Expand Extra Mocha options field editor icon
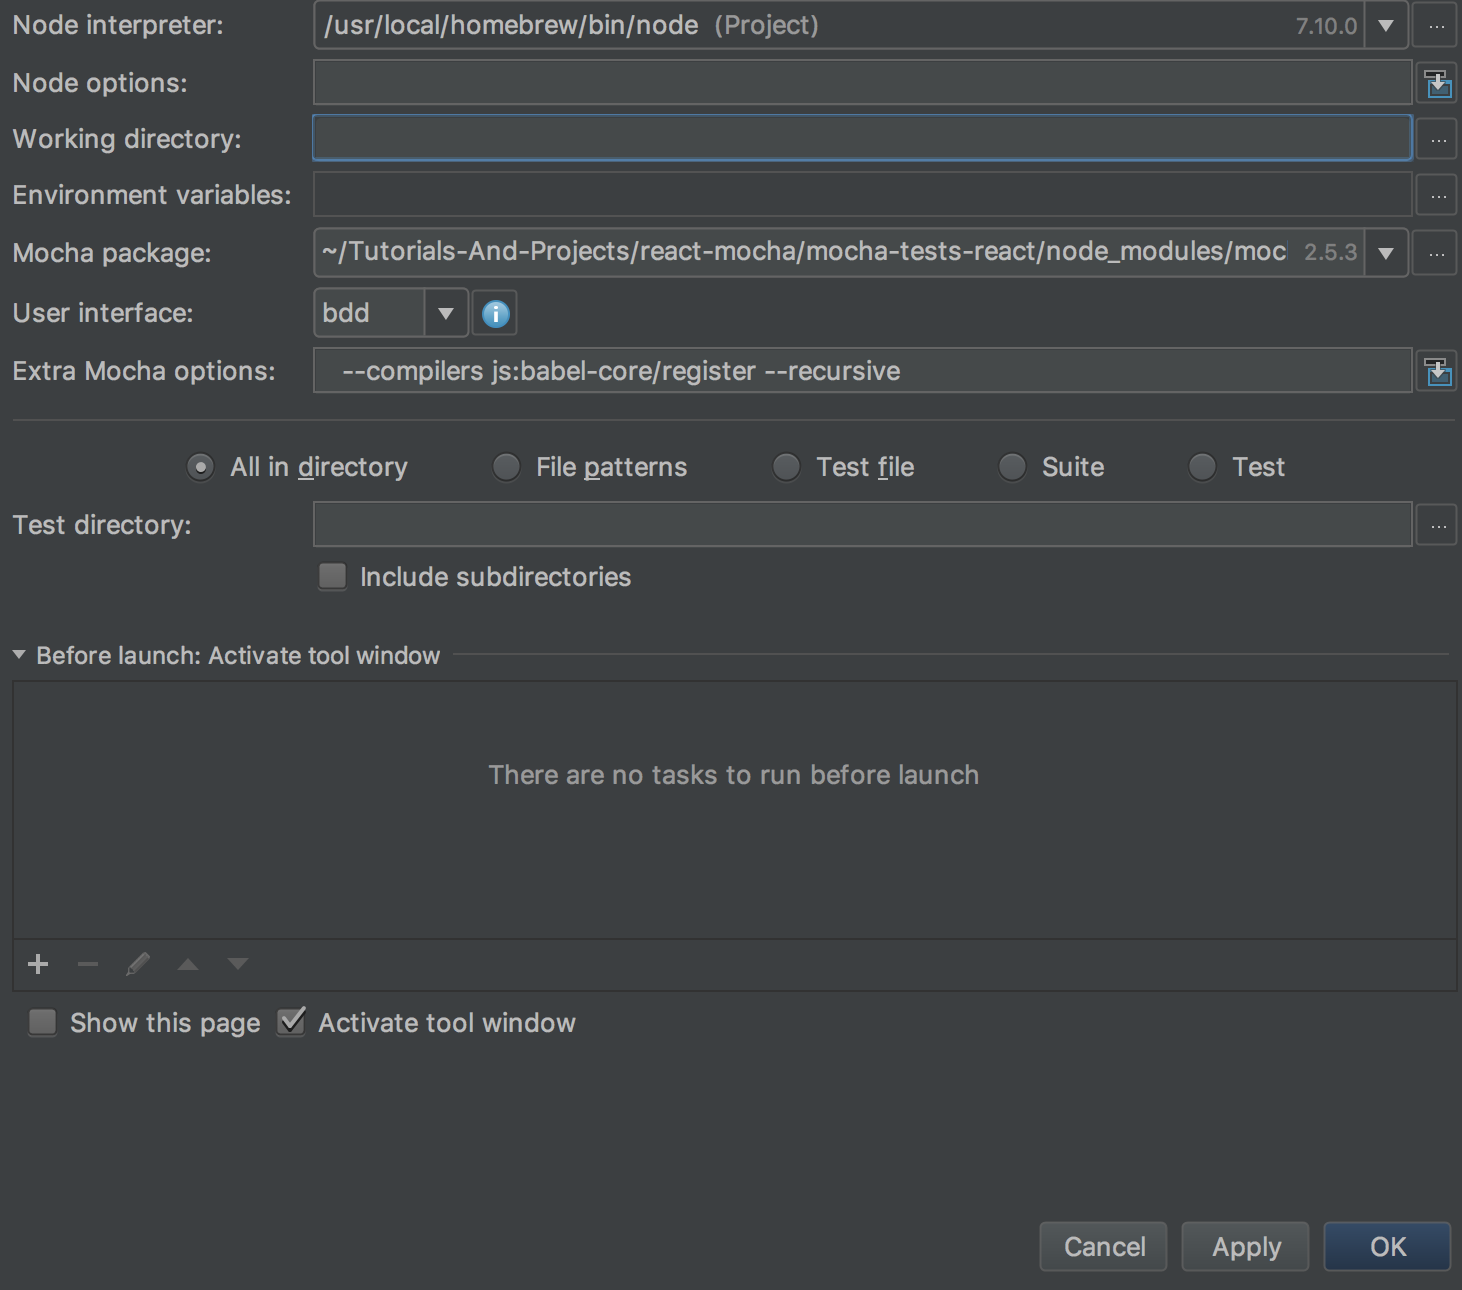This screenshot has width=1462, height=1290. pos(1438,372)
